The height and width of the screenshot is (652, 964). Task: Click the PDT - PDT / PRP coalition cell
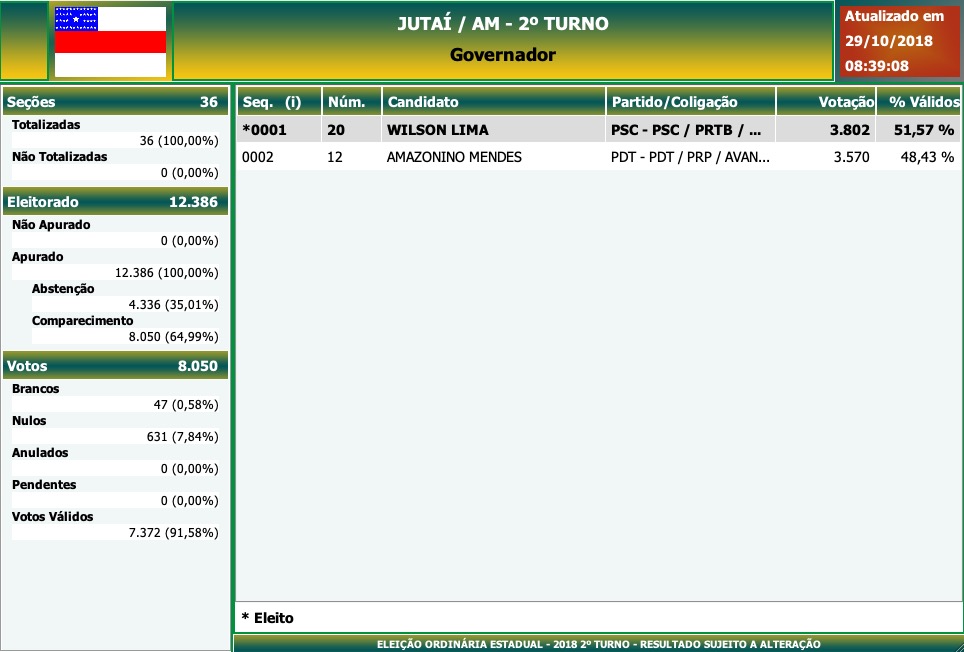[x=689, y=157]
